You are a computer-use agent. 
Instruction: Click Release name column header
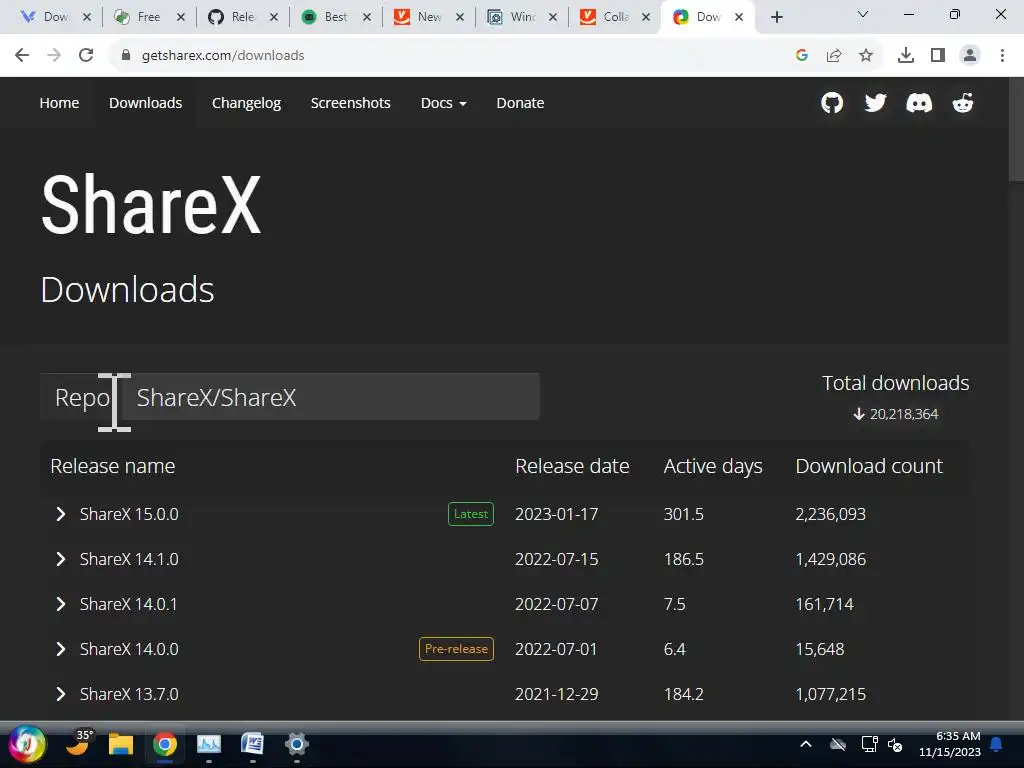(112, 466)
